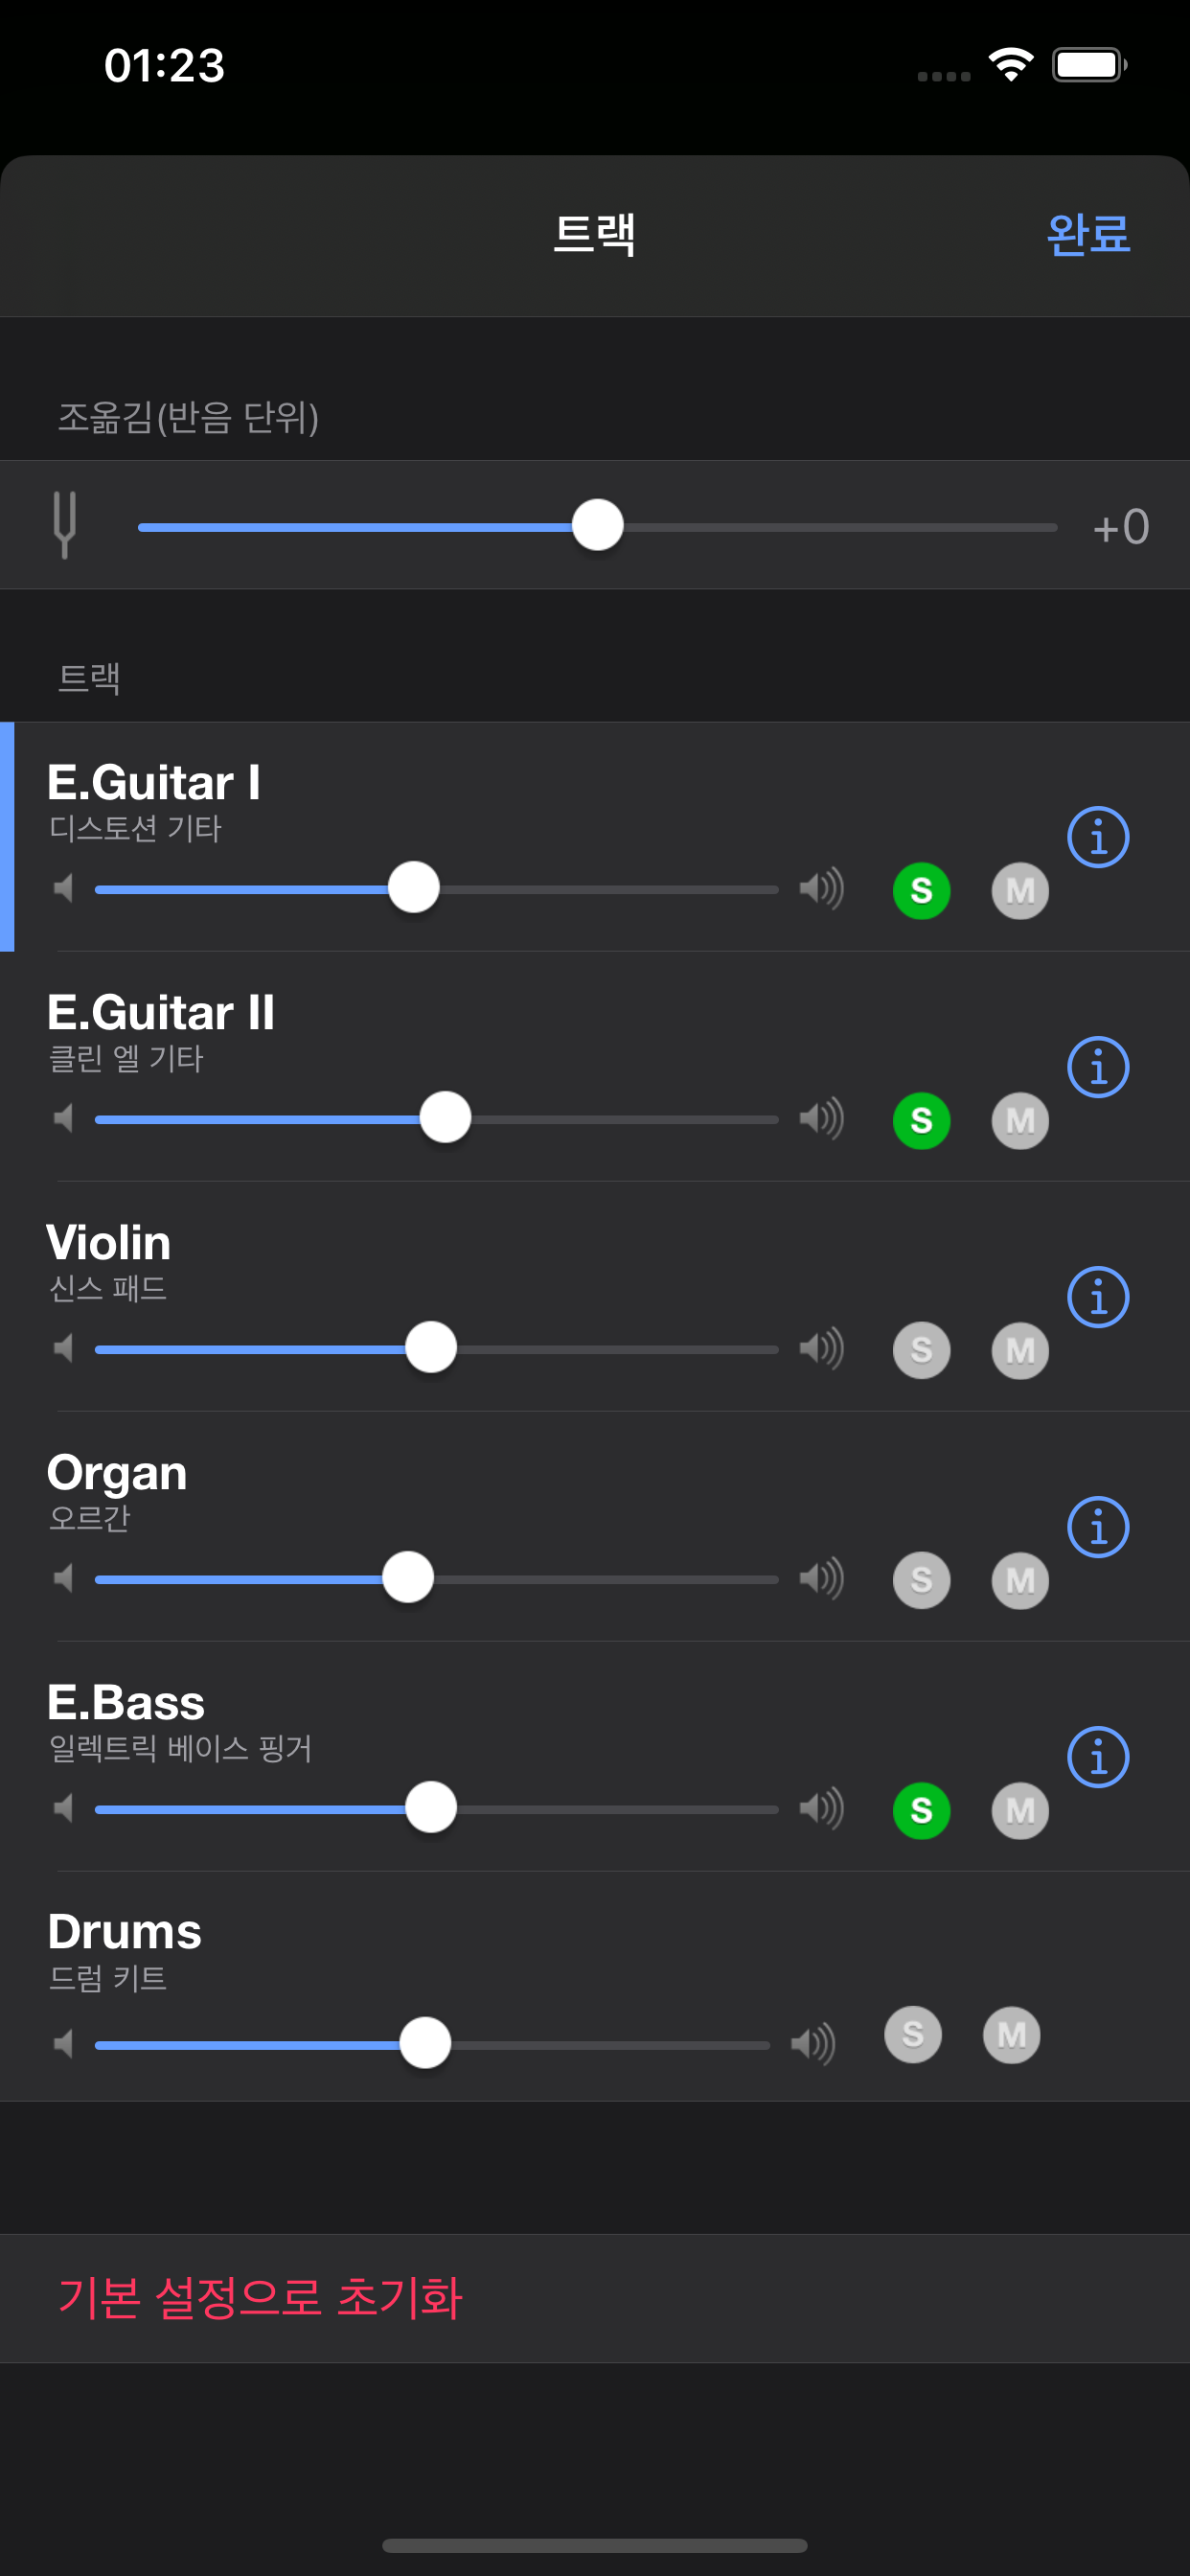The height and width of the screenshot is (2576, 1190).
Task: Select the Drums track row title
Action: pyautogui.click(x=125, y=1932)
